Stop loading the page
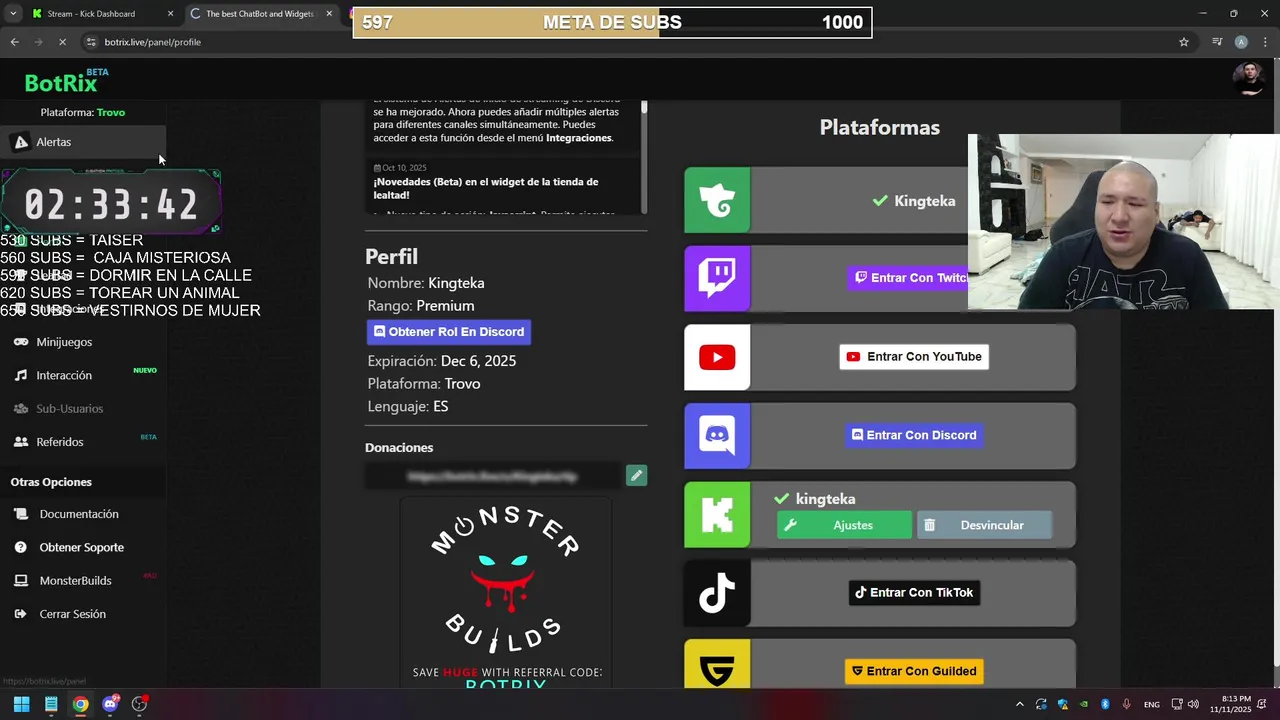This screenshot has width=1280, height=720. point(62,42)
